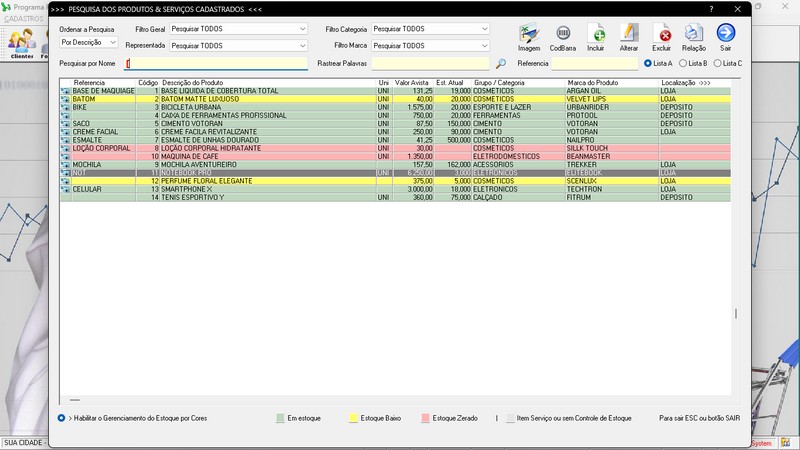
Task: Click the help question mark in title bar
Action: click(x=711, y=9)
